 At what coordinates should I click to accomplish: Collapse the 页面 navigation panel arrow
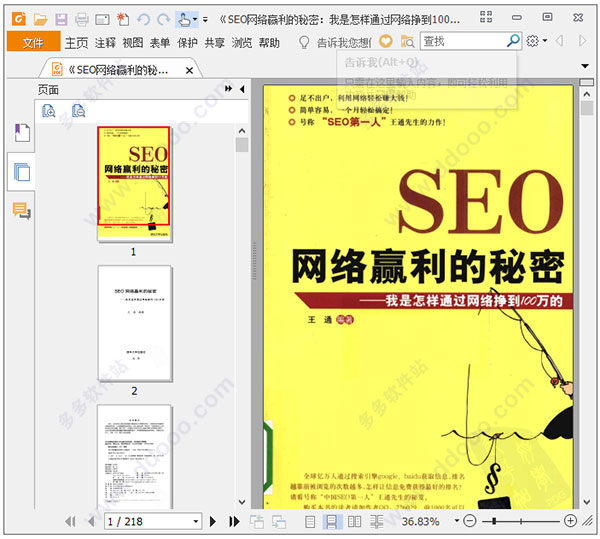242,89
